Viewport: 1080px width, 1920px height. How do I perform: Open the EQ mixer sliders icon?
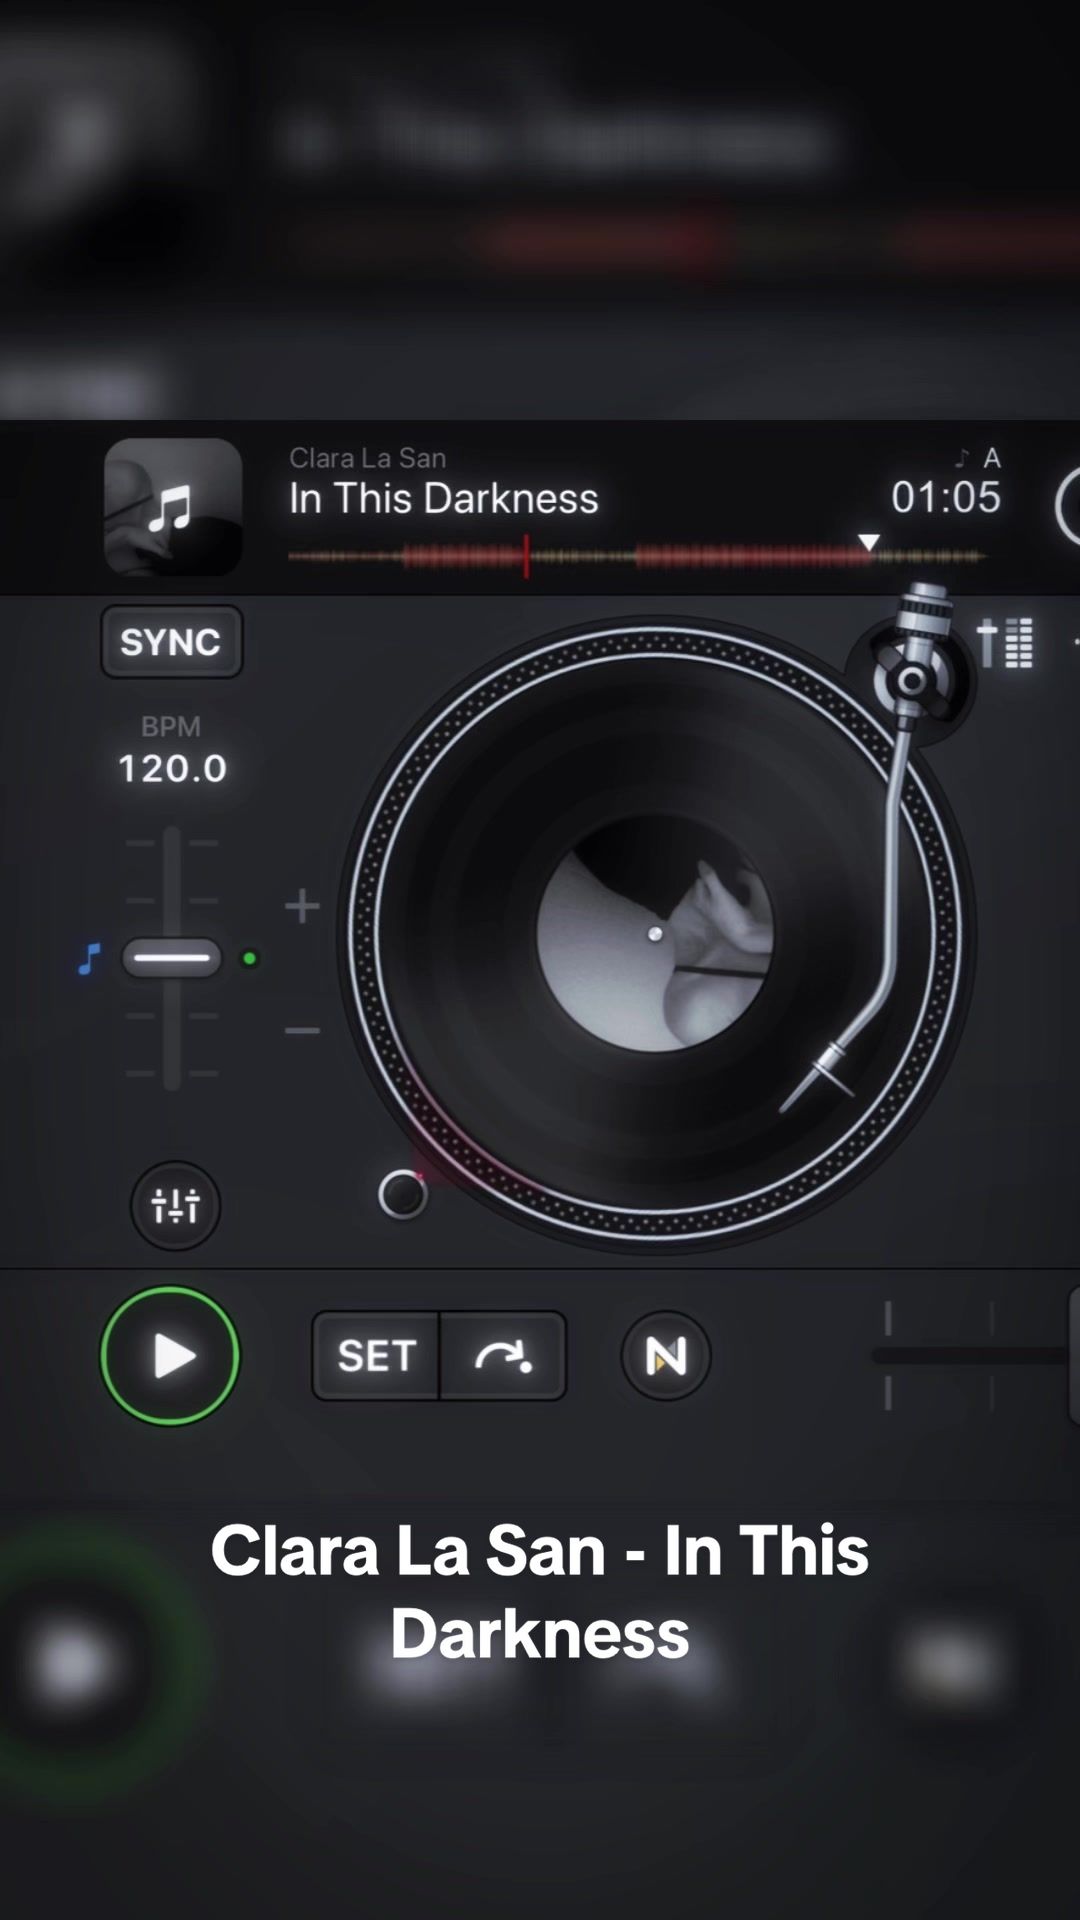click(x=175, y=1205)
